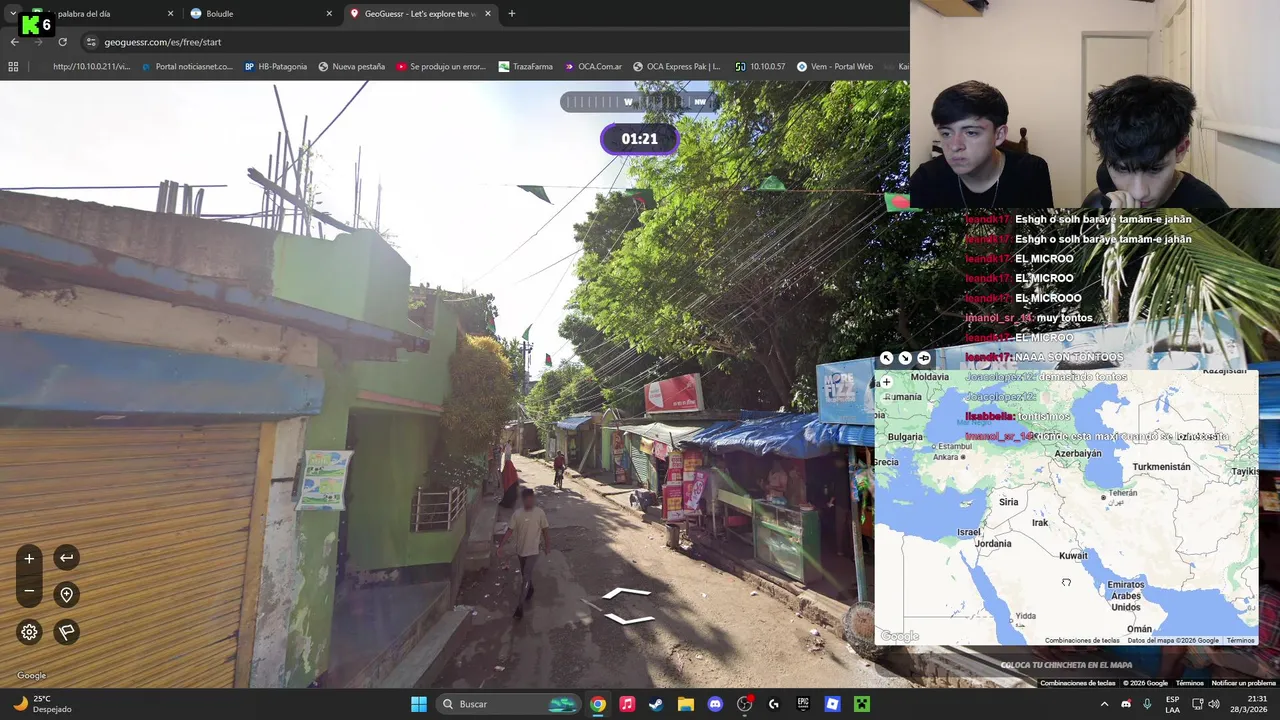Image resolution: width=1280 pixels, height=720 pixels.
Task: Select the GeoGuessr tab
Action: pyautogui.click(x=420, y=14)
